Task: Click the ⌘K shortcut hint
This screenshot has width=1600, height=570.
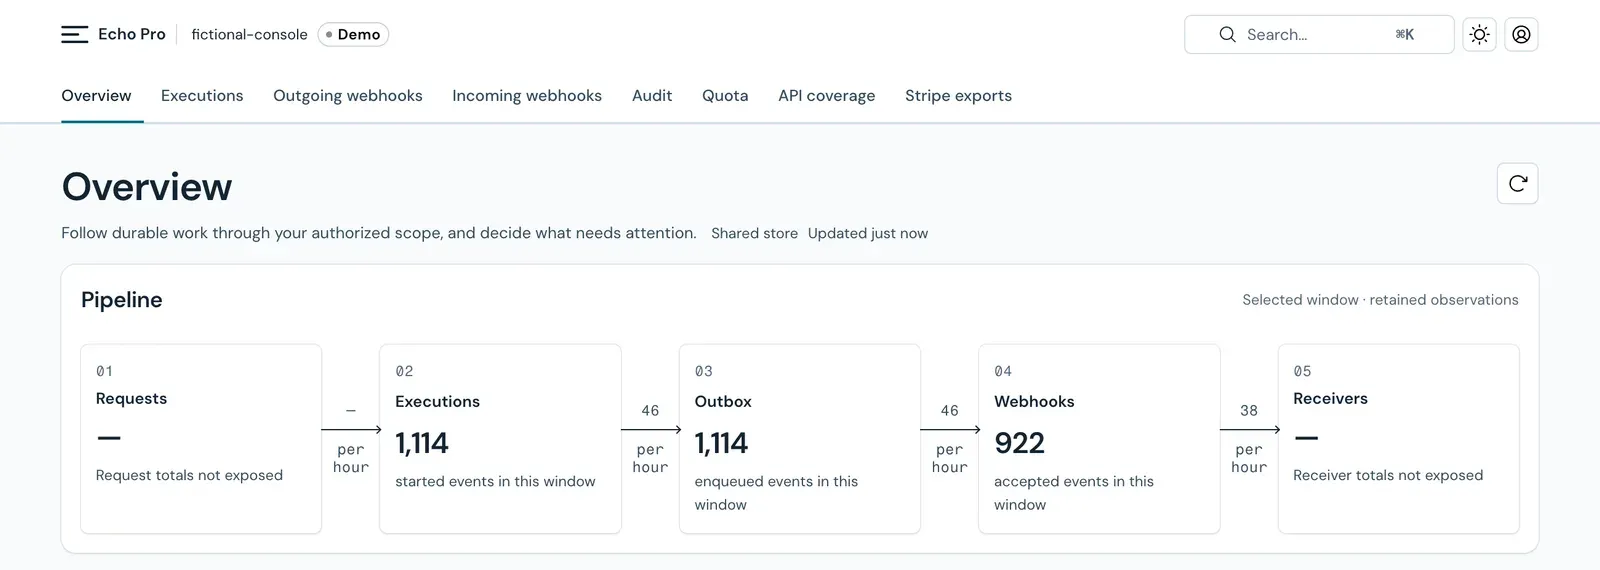Action: [1405, 34]
